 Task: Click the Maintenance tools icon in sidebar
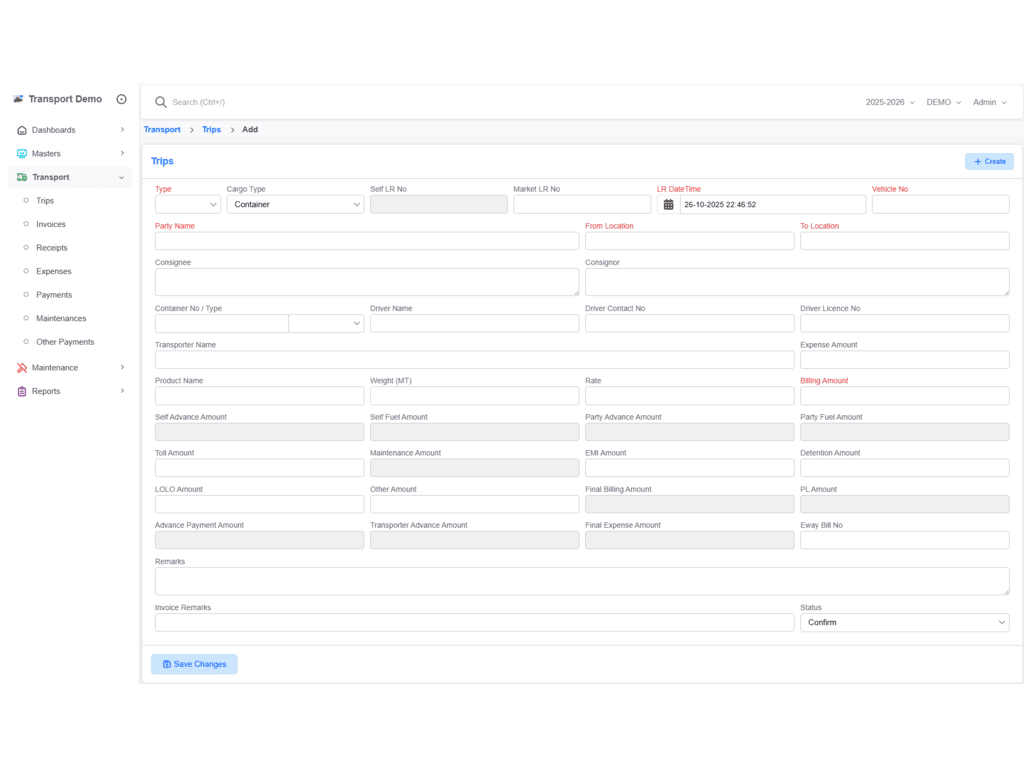pyautogui.click(x=22, y=368)
